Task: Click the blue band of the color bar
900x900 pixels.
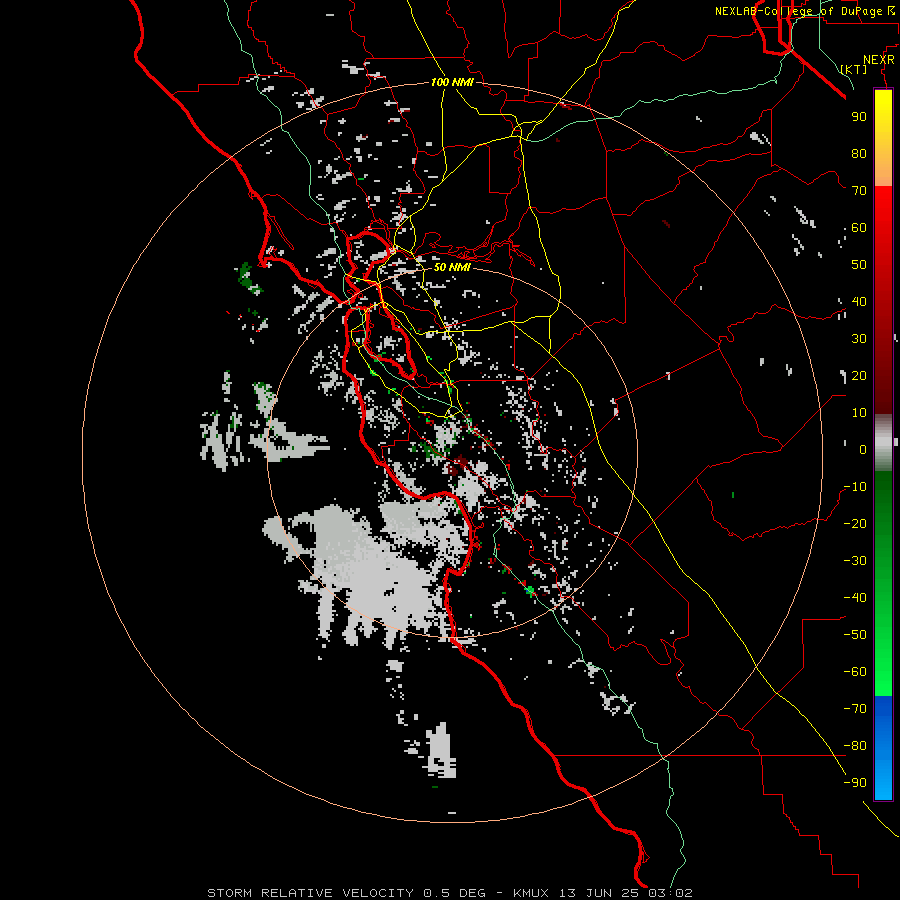Action: pyautogui.click(x=883, y=747)
